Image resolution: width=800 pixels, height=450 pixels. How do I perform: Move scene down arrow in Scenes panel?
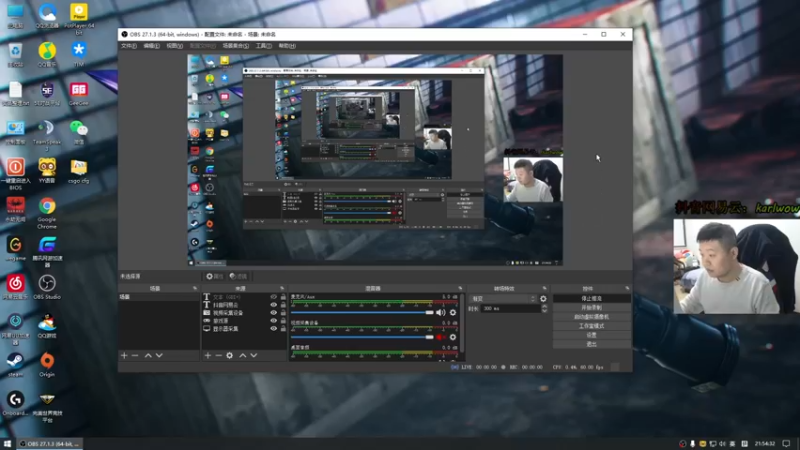[159, 355]
